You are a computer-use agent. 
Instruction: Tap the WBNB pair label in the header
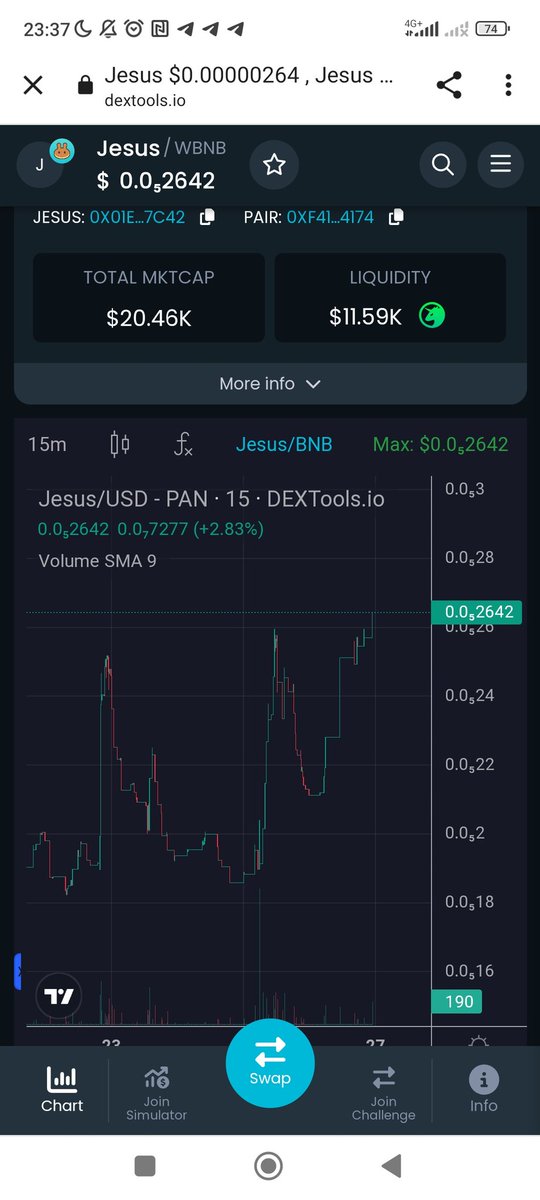coord(201,148)
